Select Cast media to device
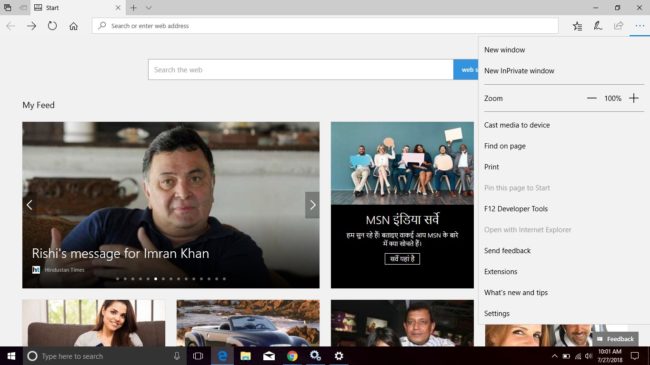The height and width of the screenshot is (365, 650). tap(517, 125)
